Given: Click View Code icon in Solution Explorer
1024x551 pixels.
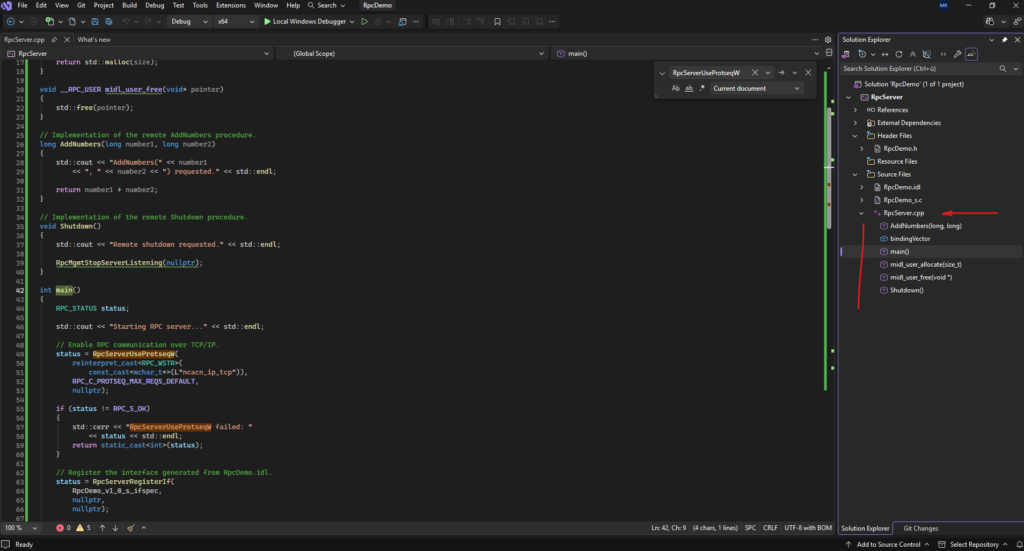Looking at the screenshot, I should [943, 54].
